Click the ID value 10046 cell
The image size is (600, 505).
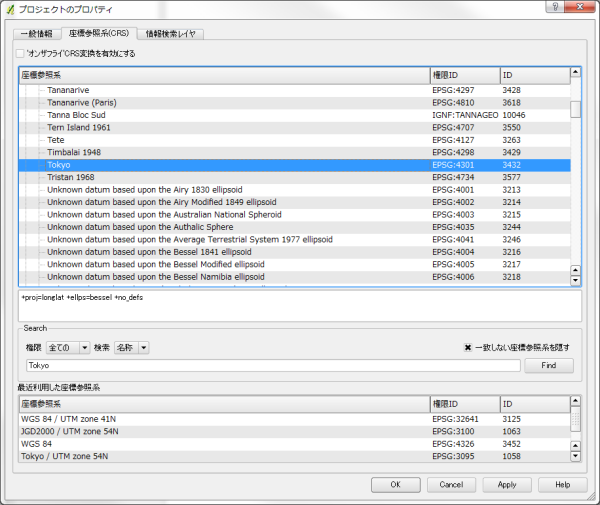514,115
